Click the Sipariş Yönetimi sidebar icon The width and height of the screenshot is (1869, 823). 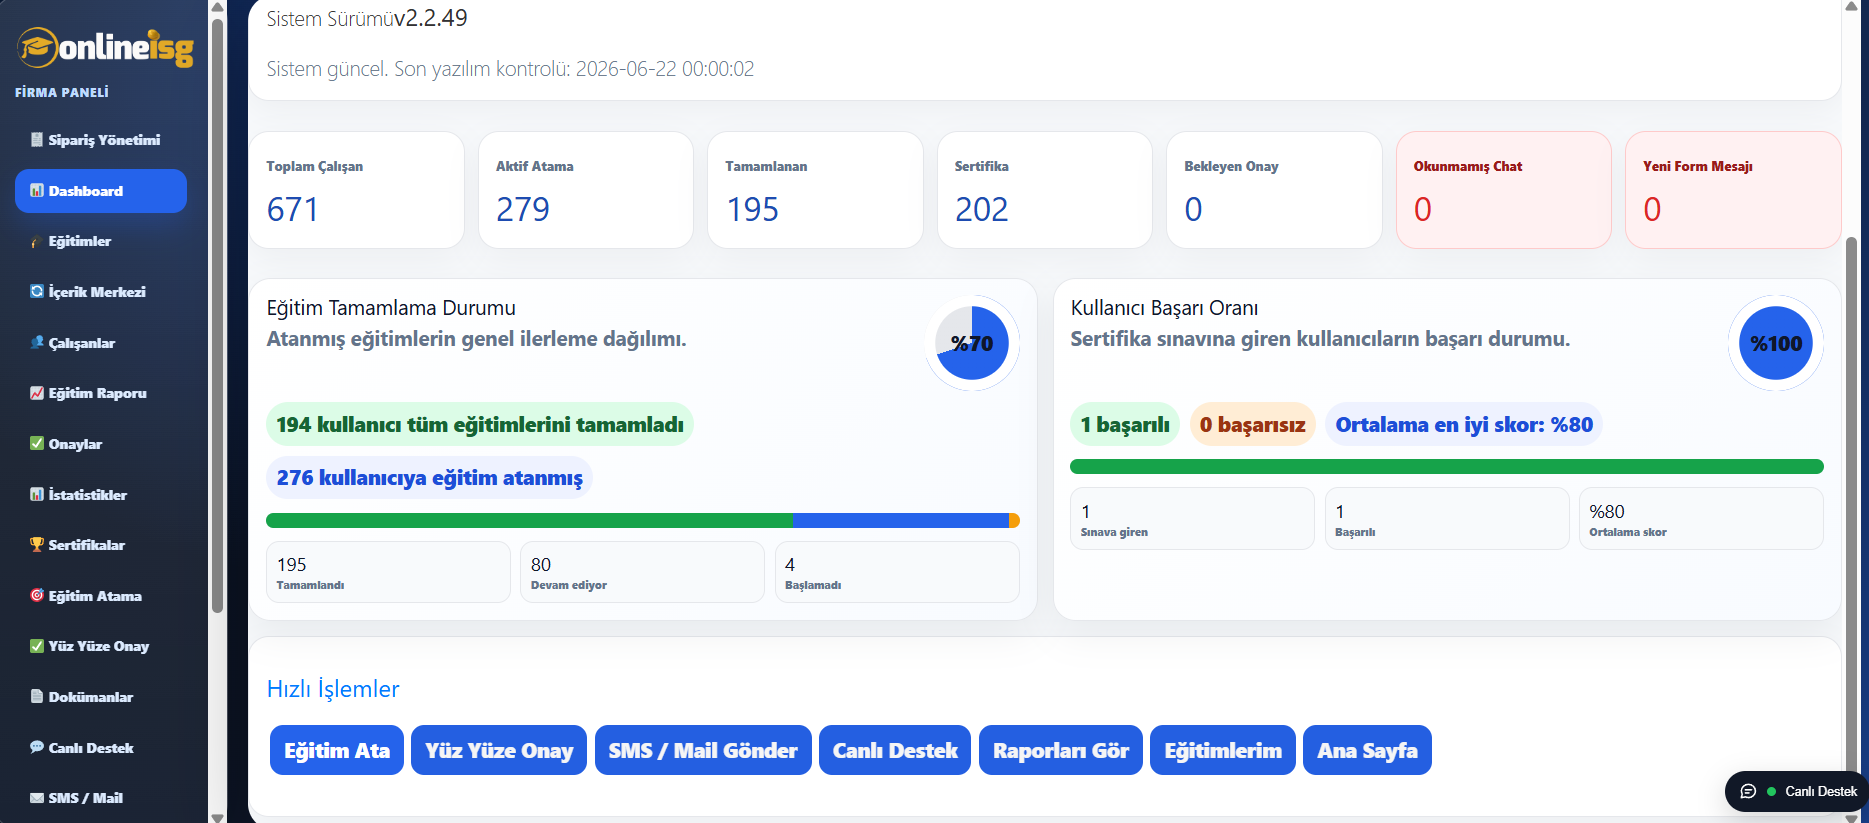click(37, 140)
